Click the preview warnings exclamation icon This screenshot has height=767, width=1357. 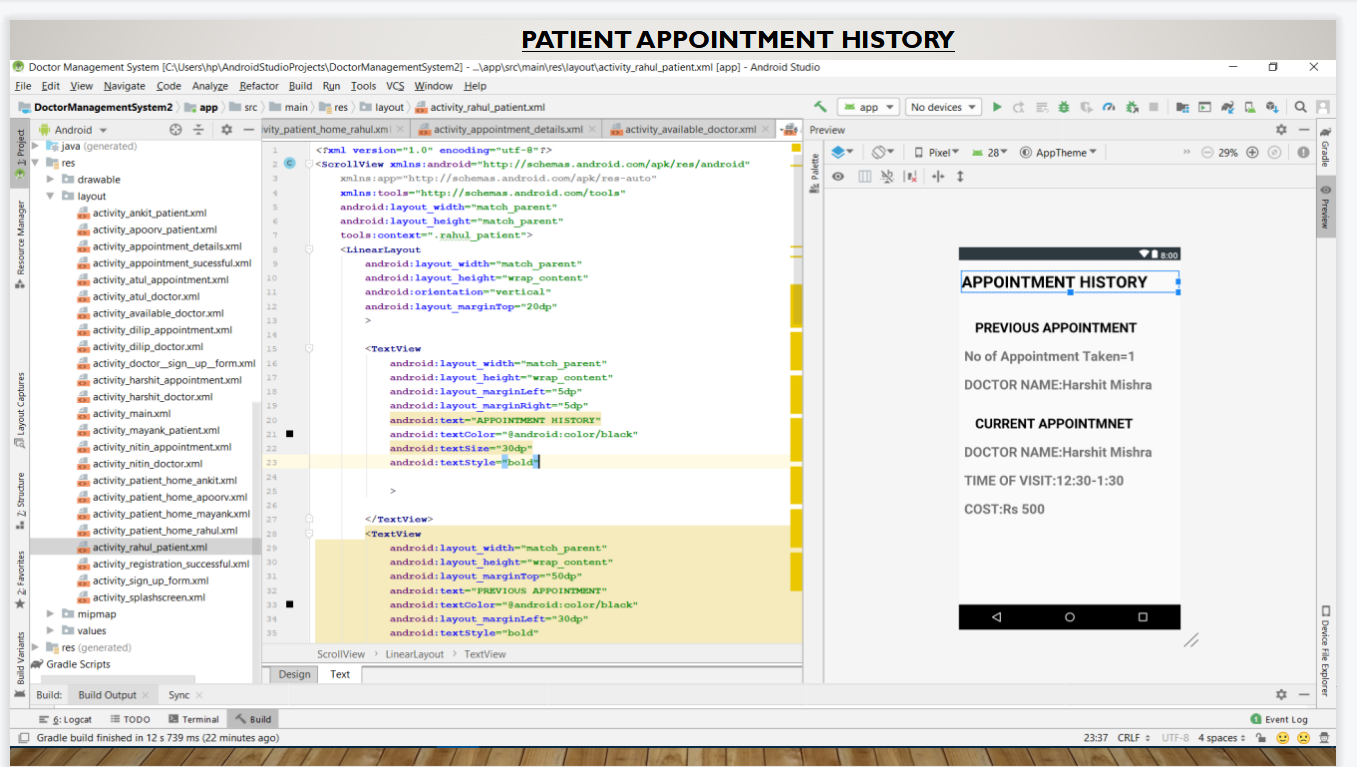pyautogui.click(x=1303, y=153)
